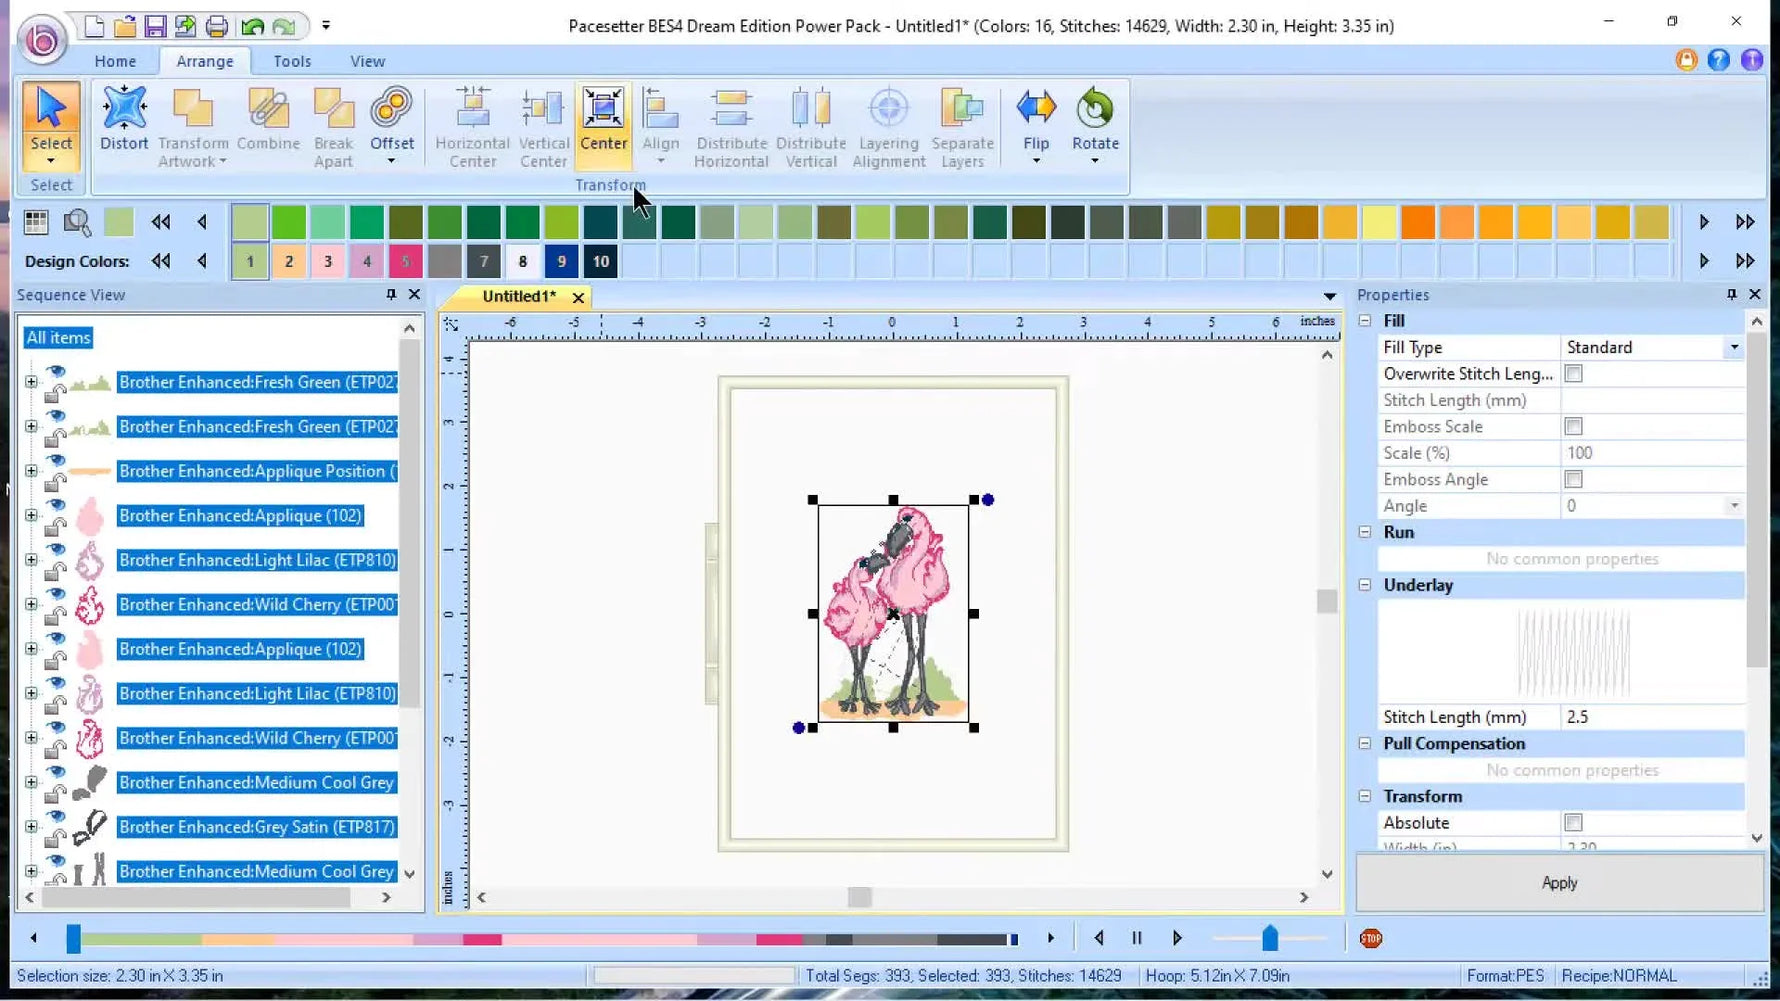Image resolution: width=1780 pixels, height=1001 pixels.
Task: Enable Emboss Angle checkbox
Action: point(1573,480)
